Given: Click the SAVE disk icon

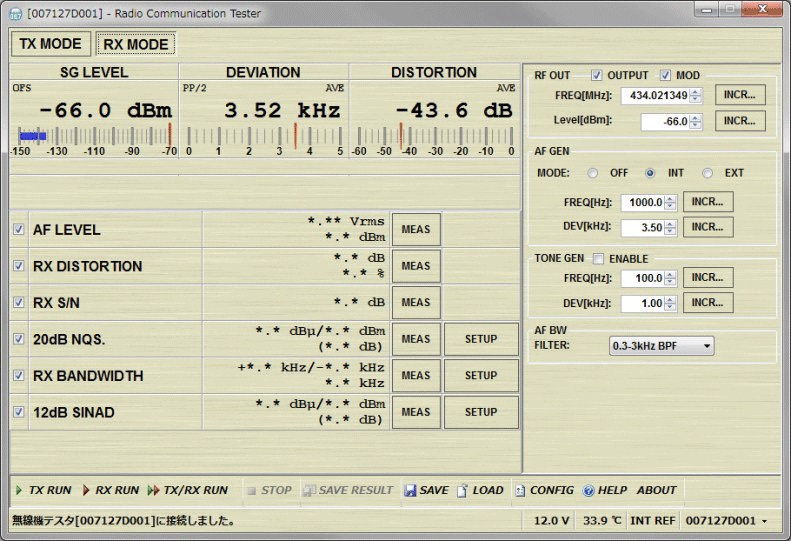Looking at the screenshot, I should pyautogui.click(x=412, y=490).
